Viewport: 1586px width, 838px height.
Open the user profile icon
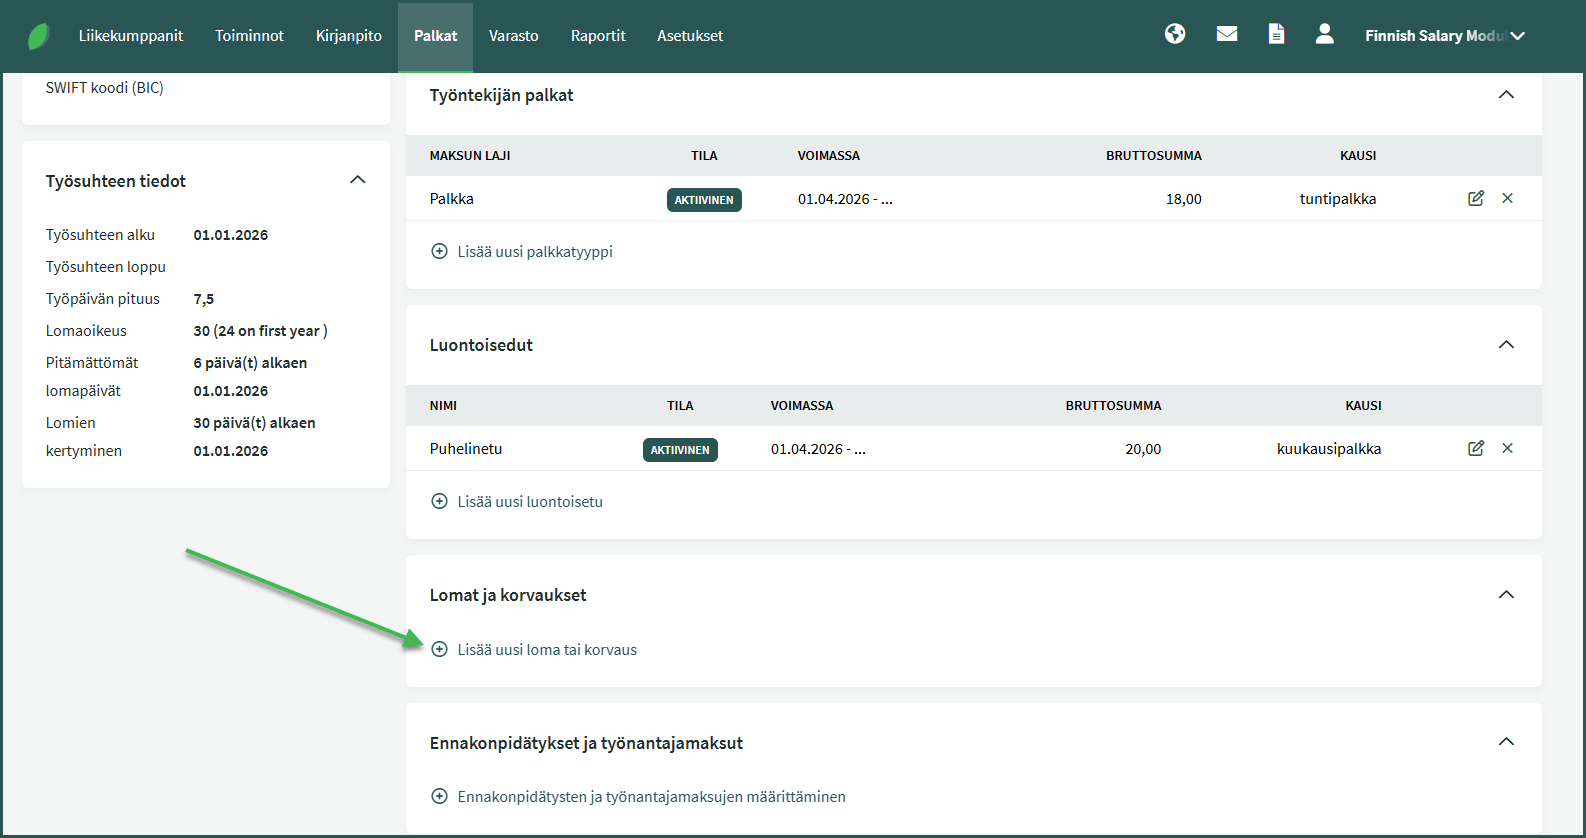1324,34
